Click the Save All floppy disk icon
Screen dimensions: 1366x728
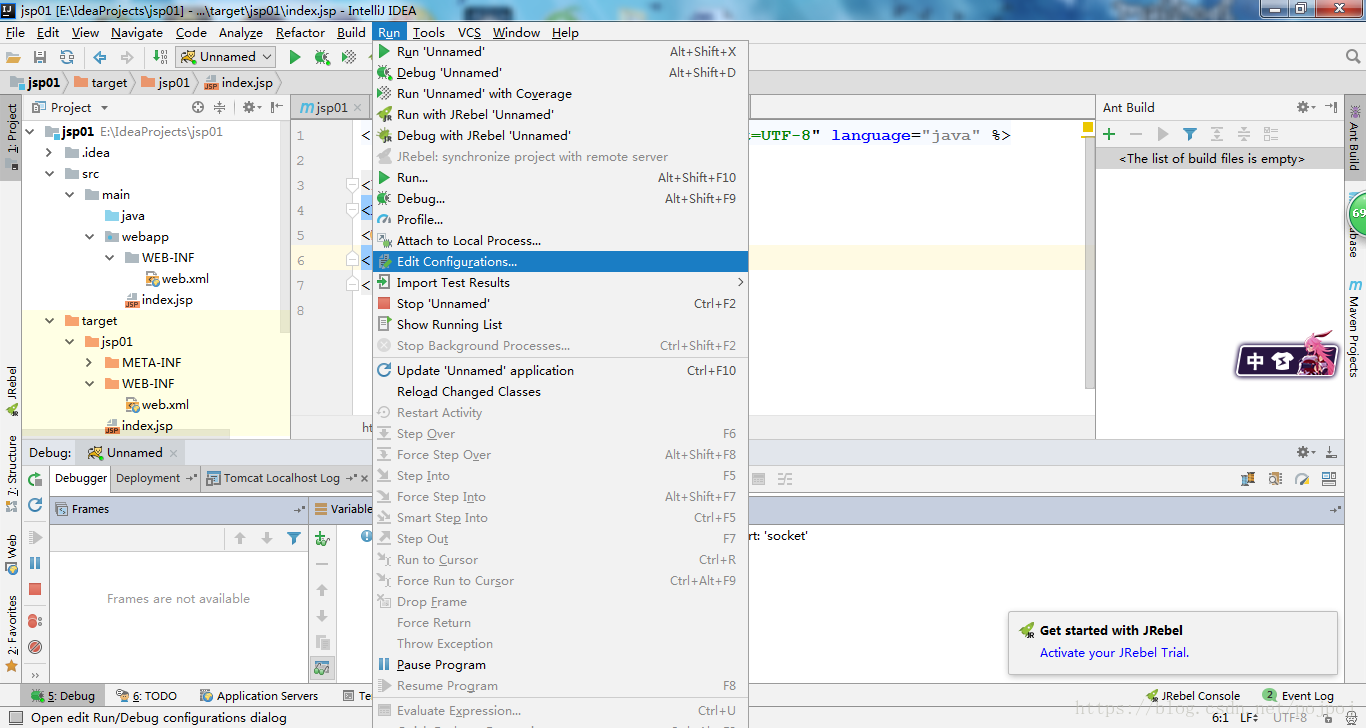40,57
